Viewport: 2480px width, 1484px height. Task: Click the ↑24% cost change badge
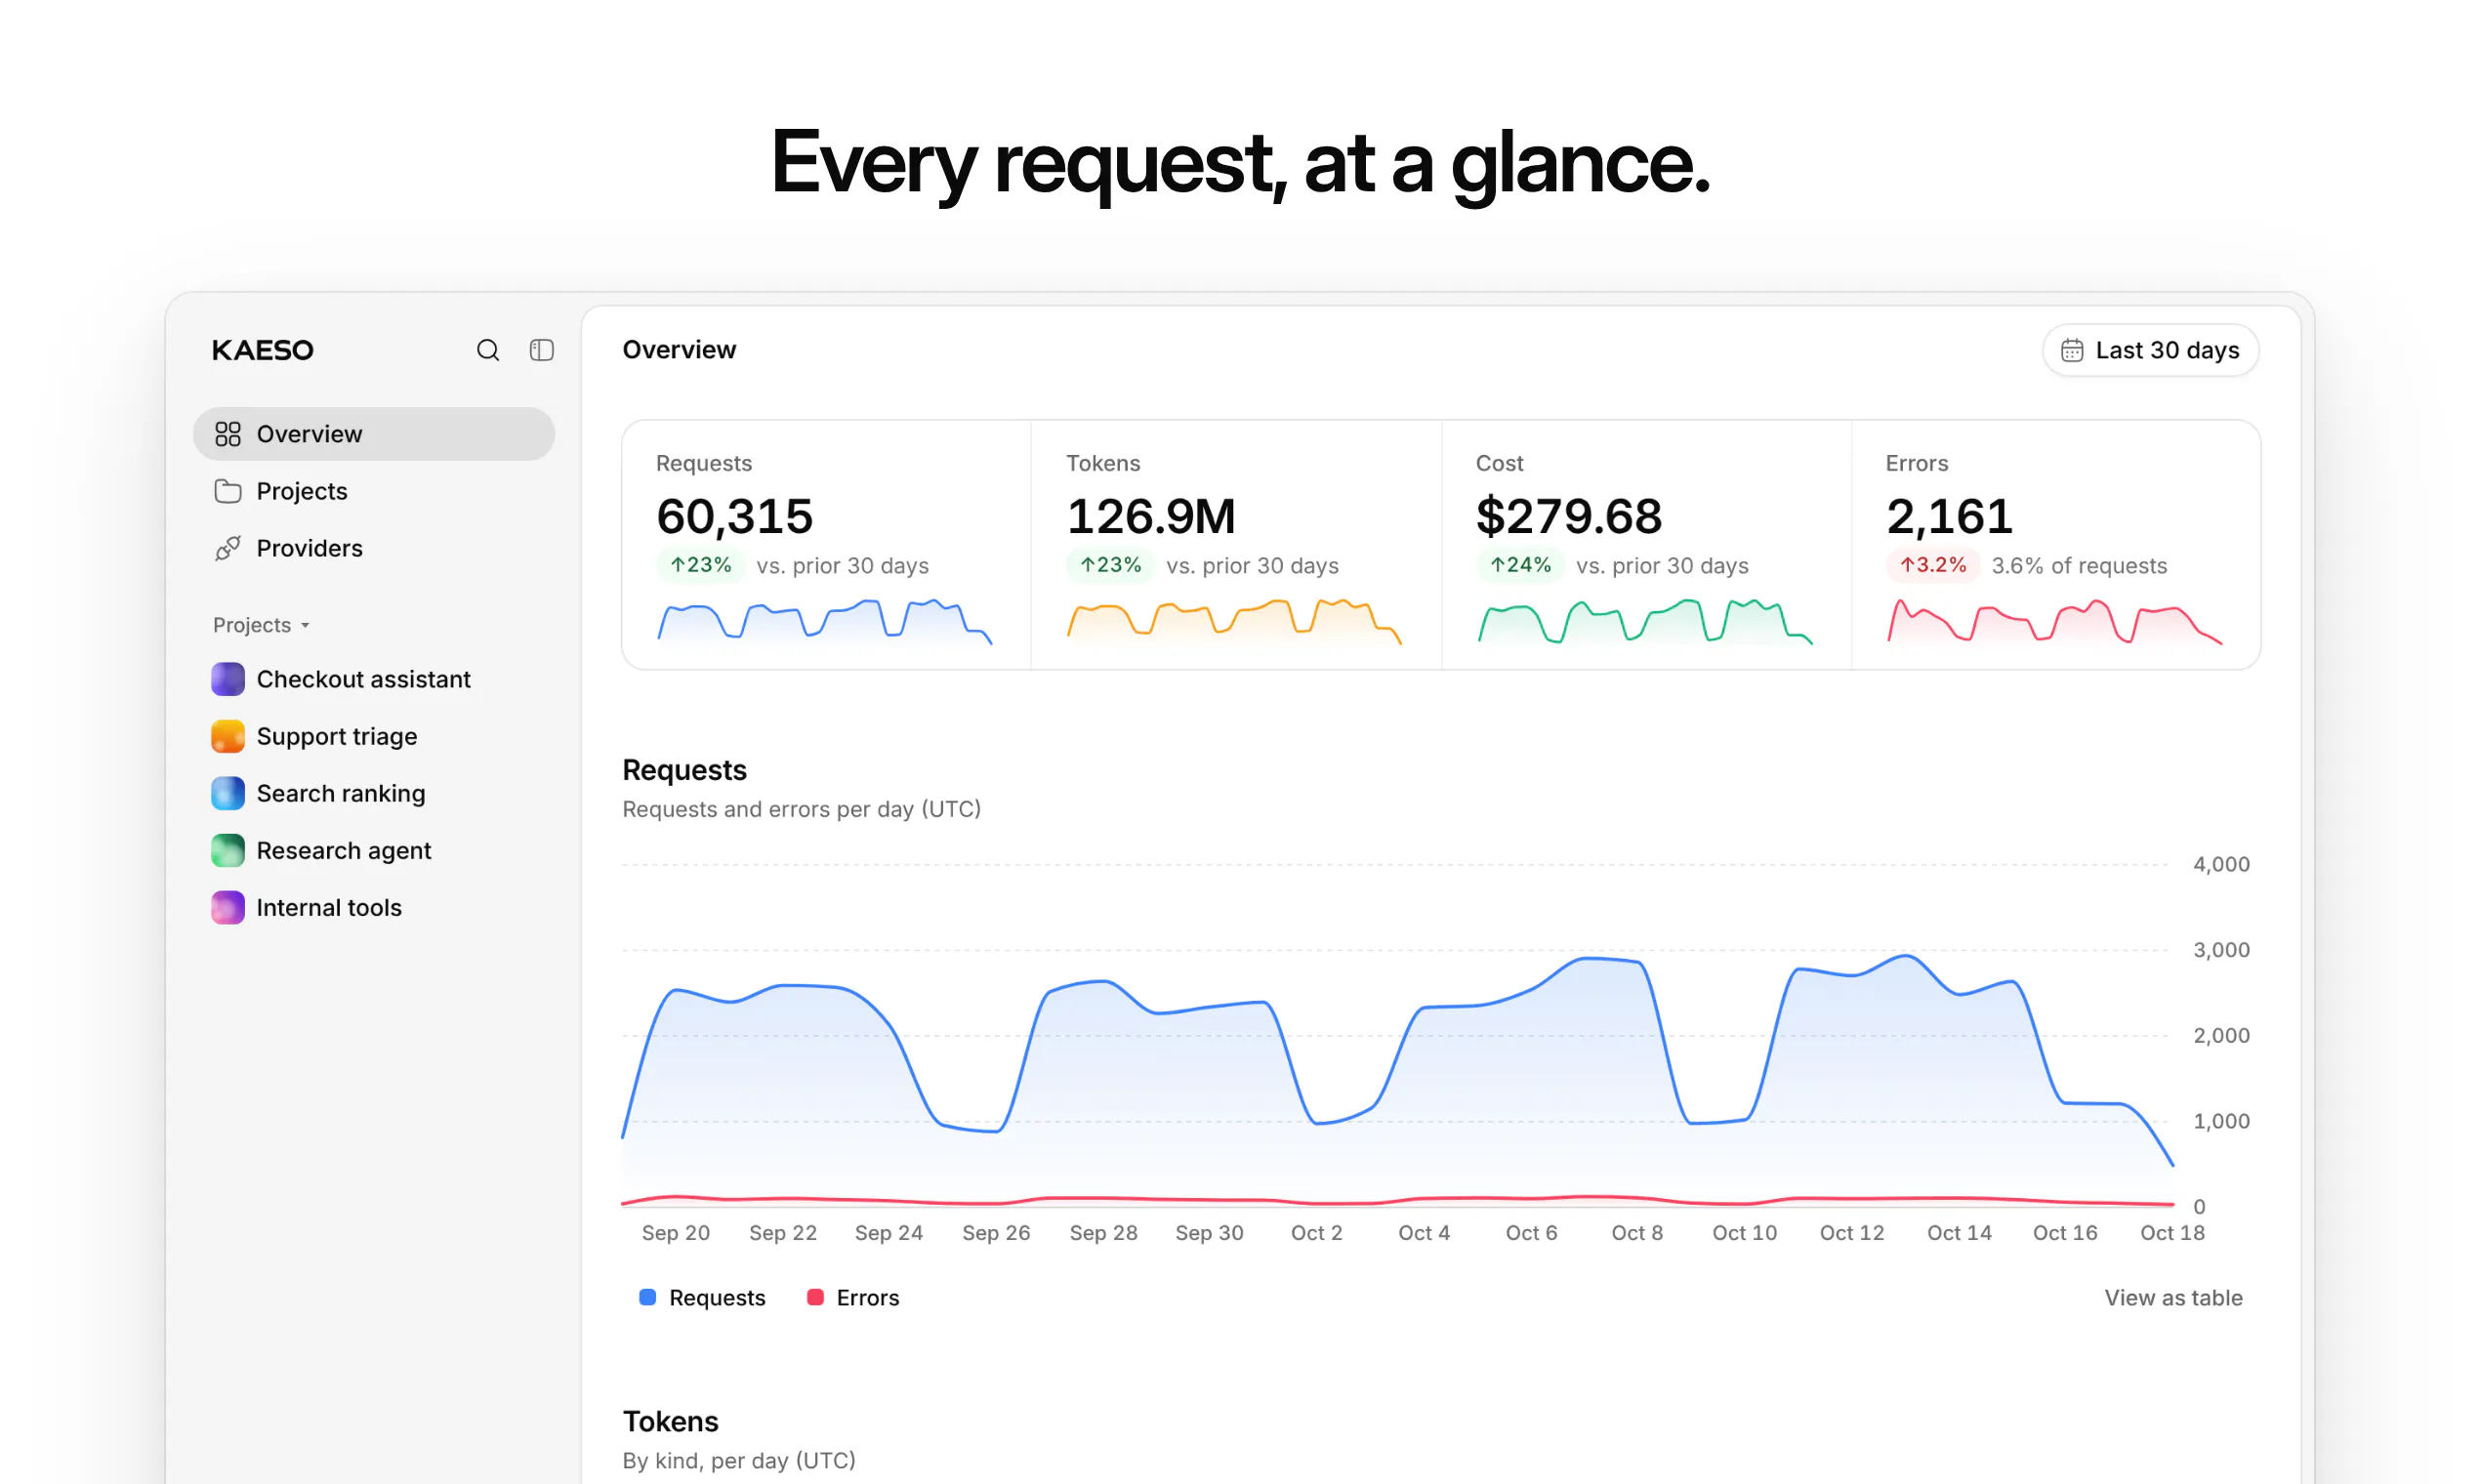tap(1521, 565)
